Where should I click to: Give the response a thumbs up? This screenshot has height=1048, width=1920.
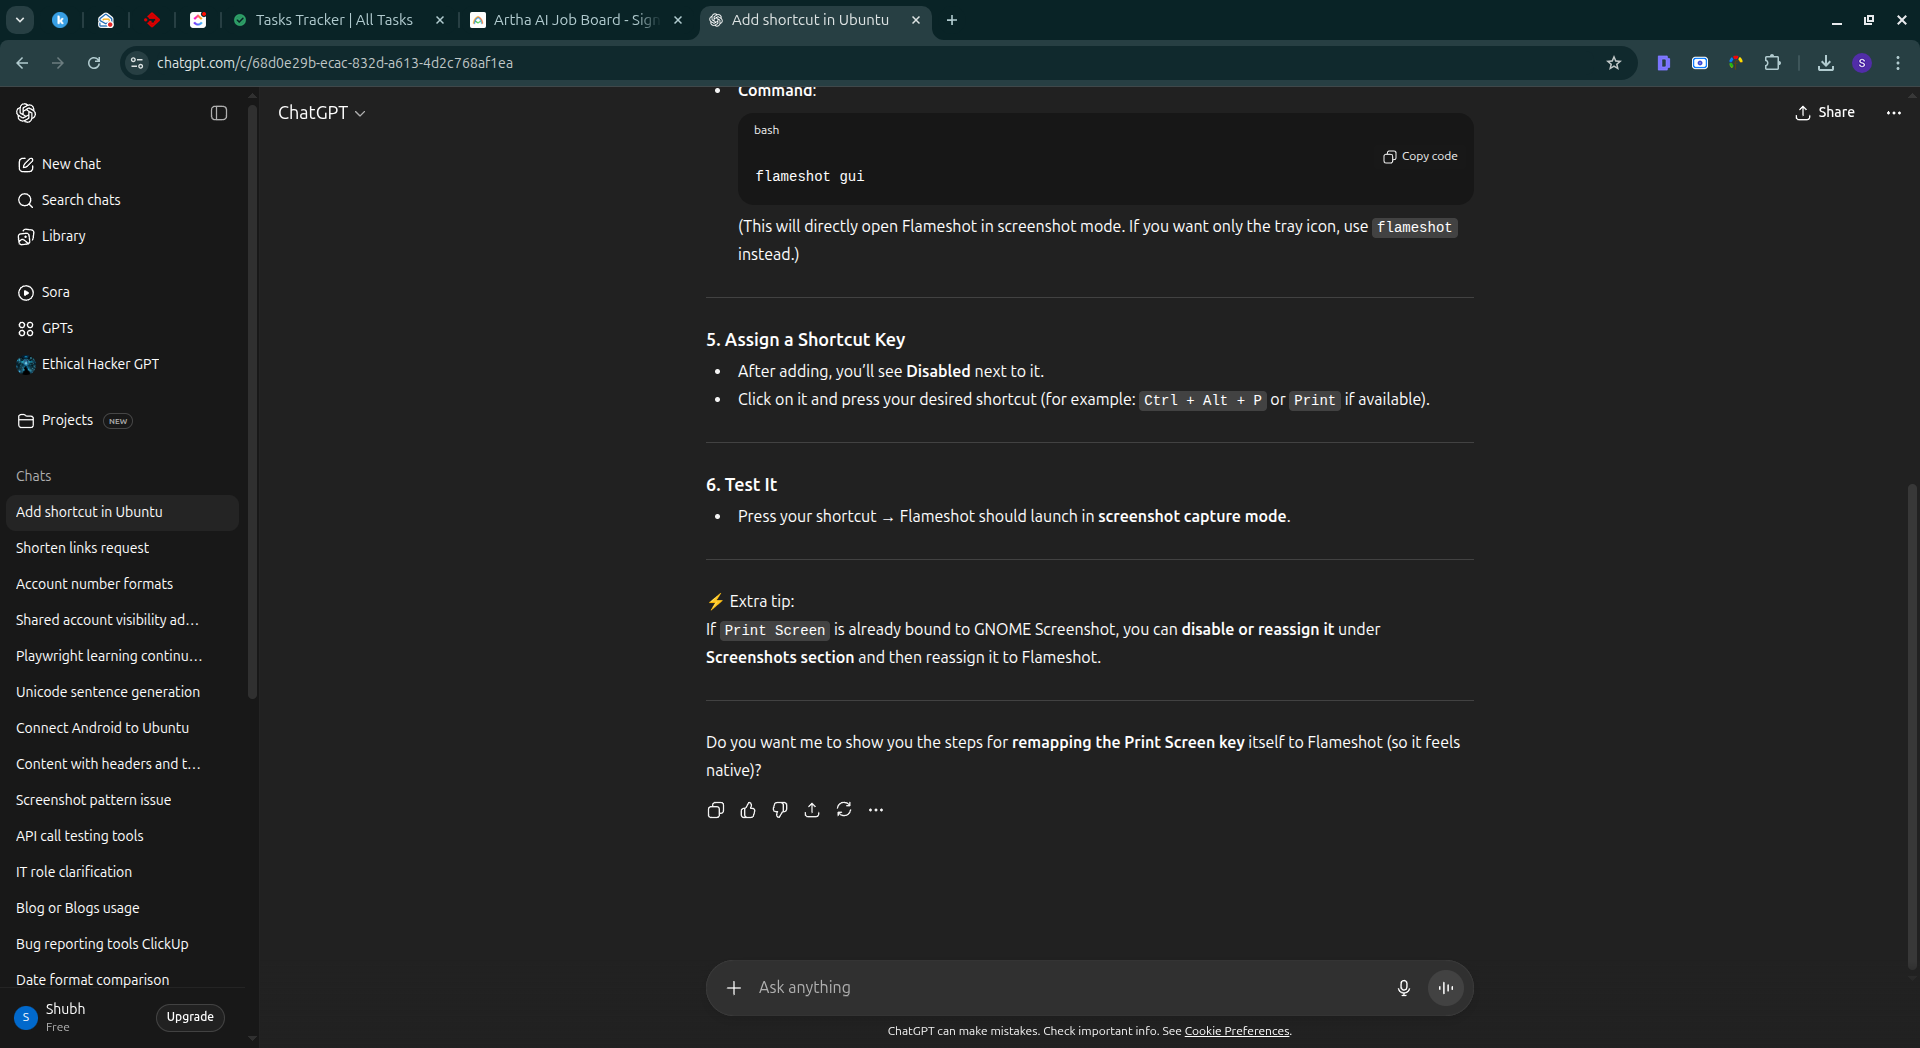point(748,810)
